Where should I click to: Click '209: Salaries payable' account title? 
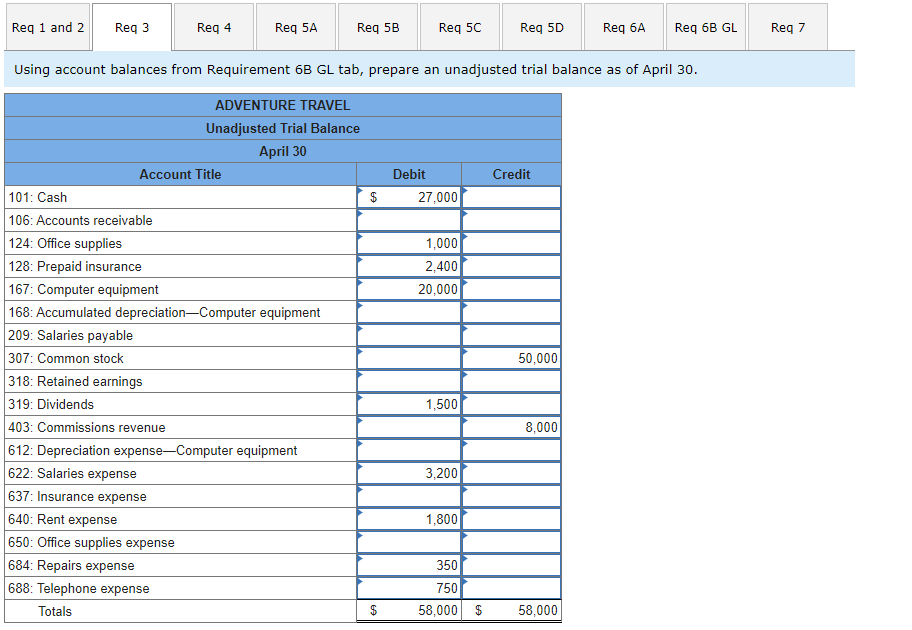point(70,336)
